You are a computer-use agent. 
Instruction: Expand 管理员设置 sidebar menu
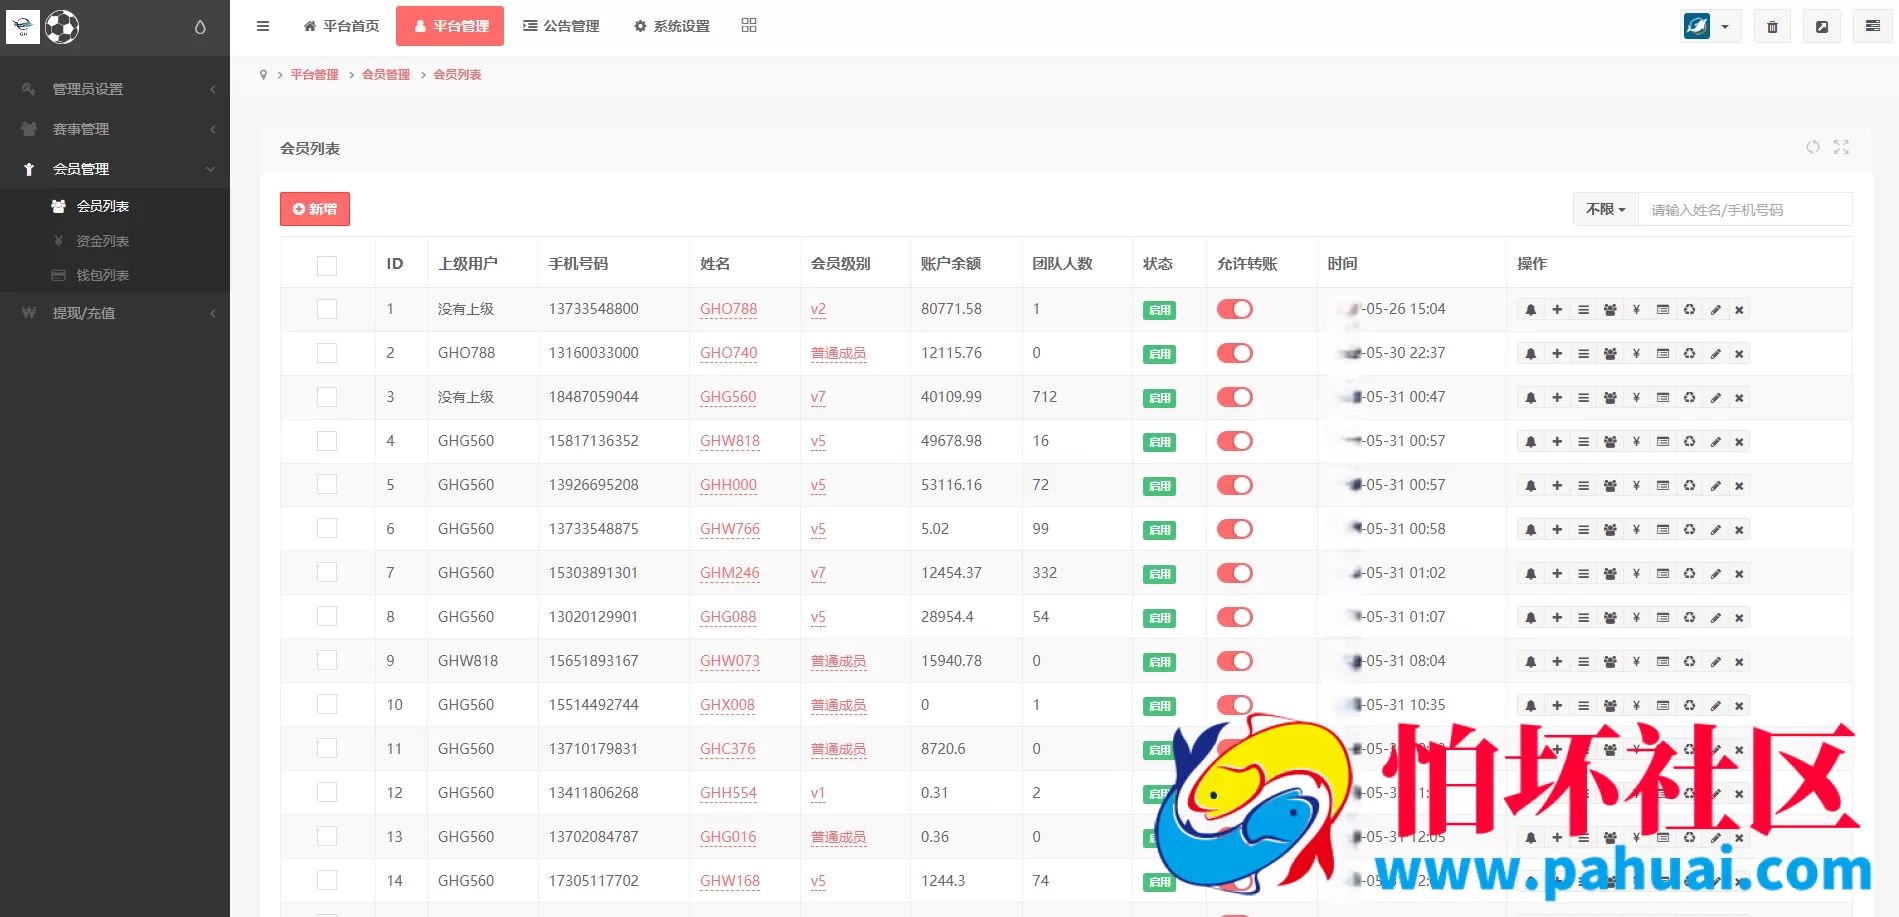pos(115,89)
